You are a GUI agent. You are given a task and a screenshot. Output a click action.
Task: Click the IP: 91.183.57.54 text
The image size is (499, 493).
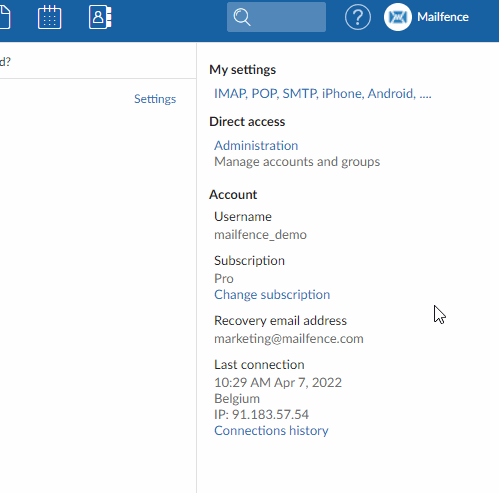click(x=261, y=415)
